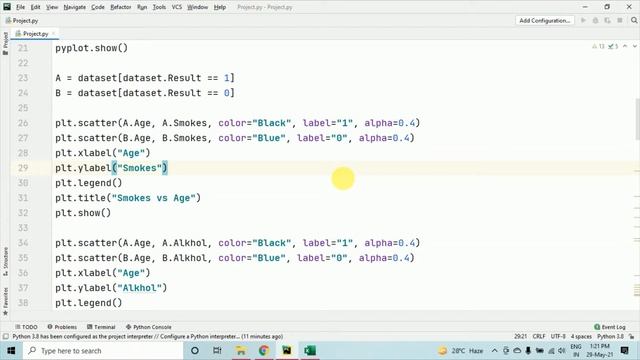
Task: Jump to next highlighted error arrow
Action: (x=635, y=47)
